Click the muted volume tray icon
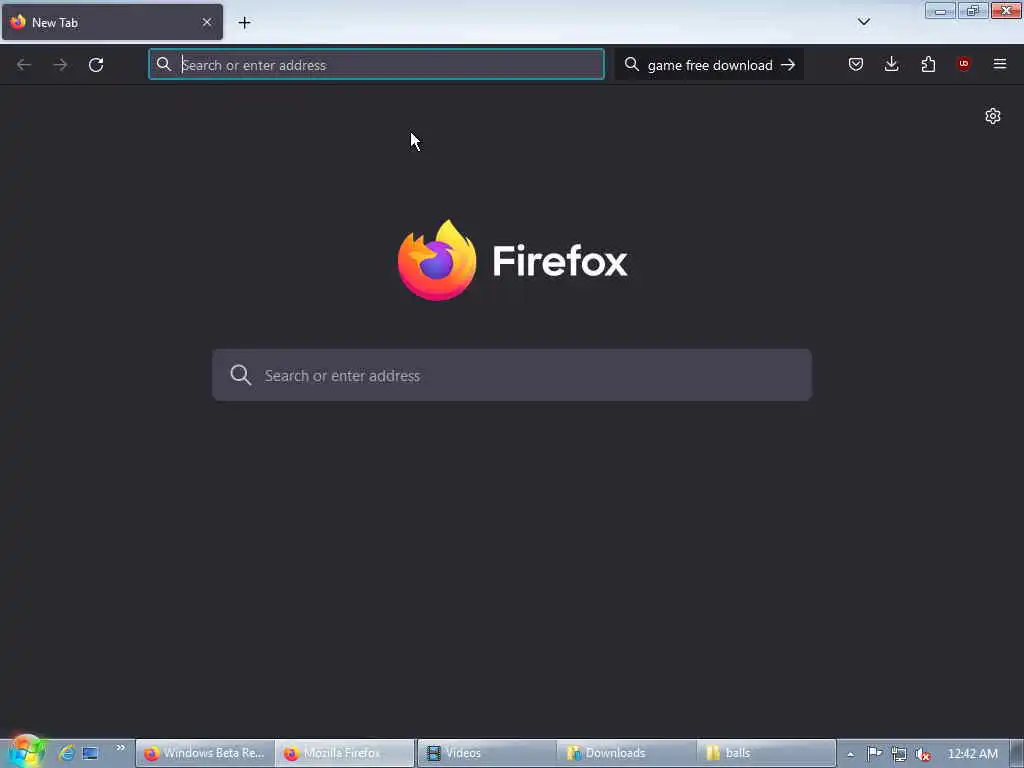 point(923,754)
